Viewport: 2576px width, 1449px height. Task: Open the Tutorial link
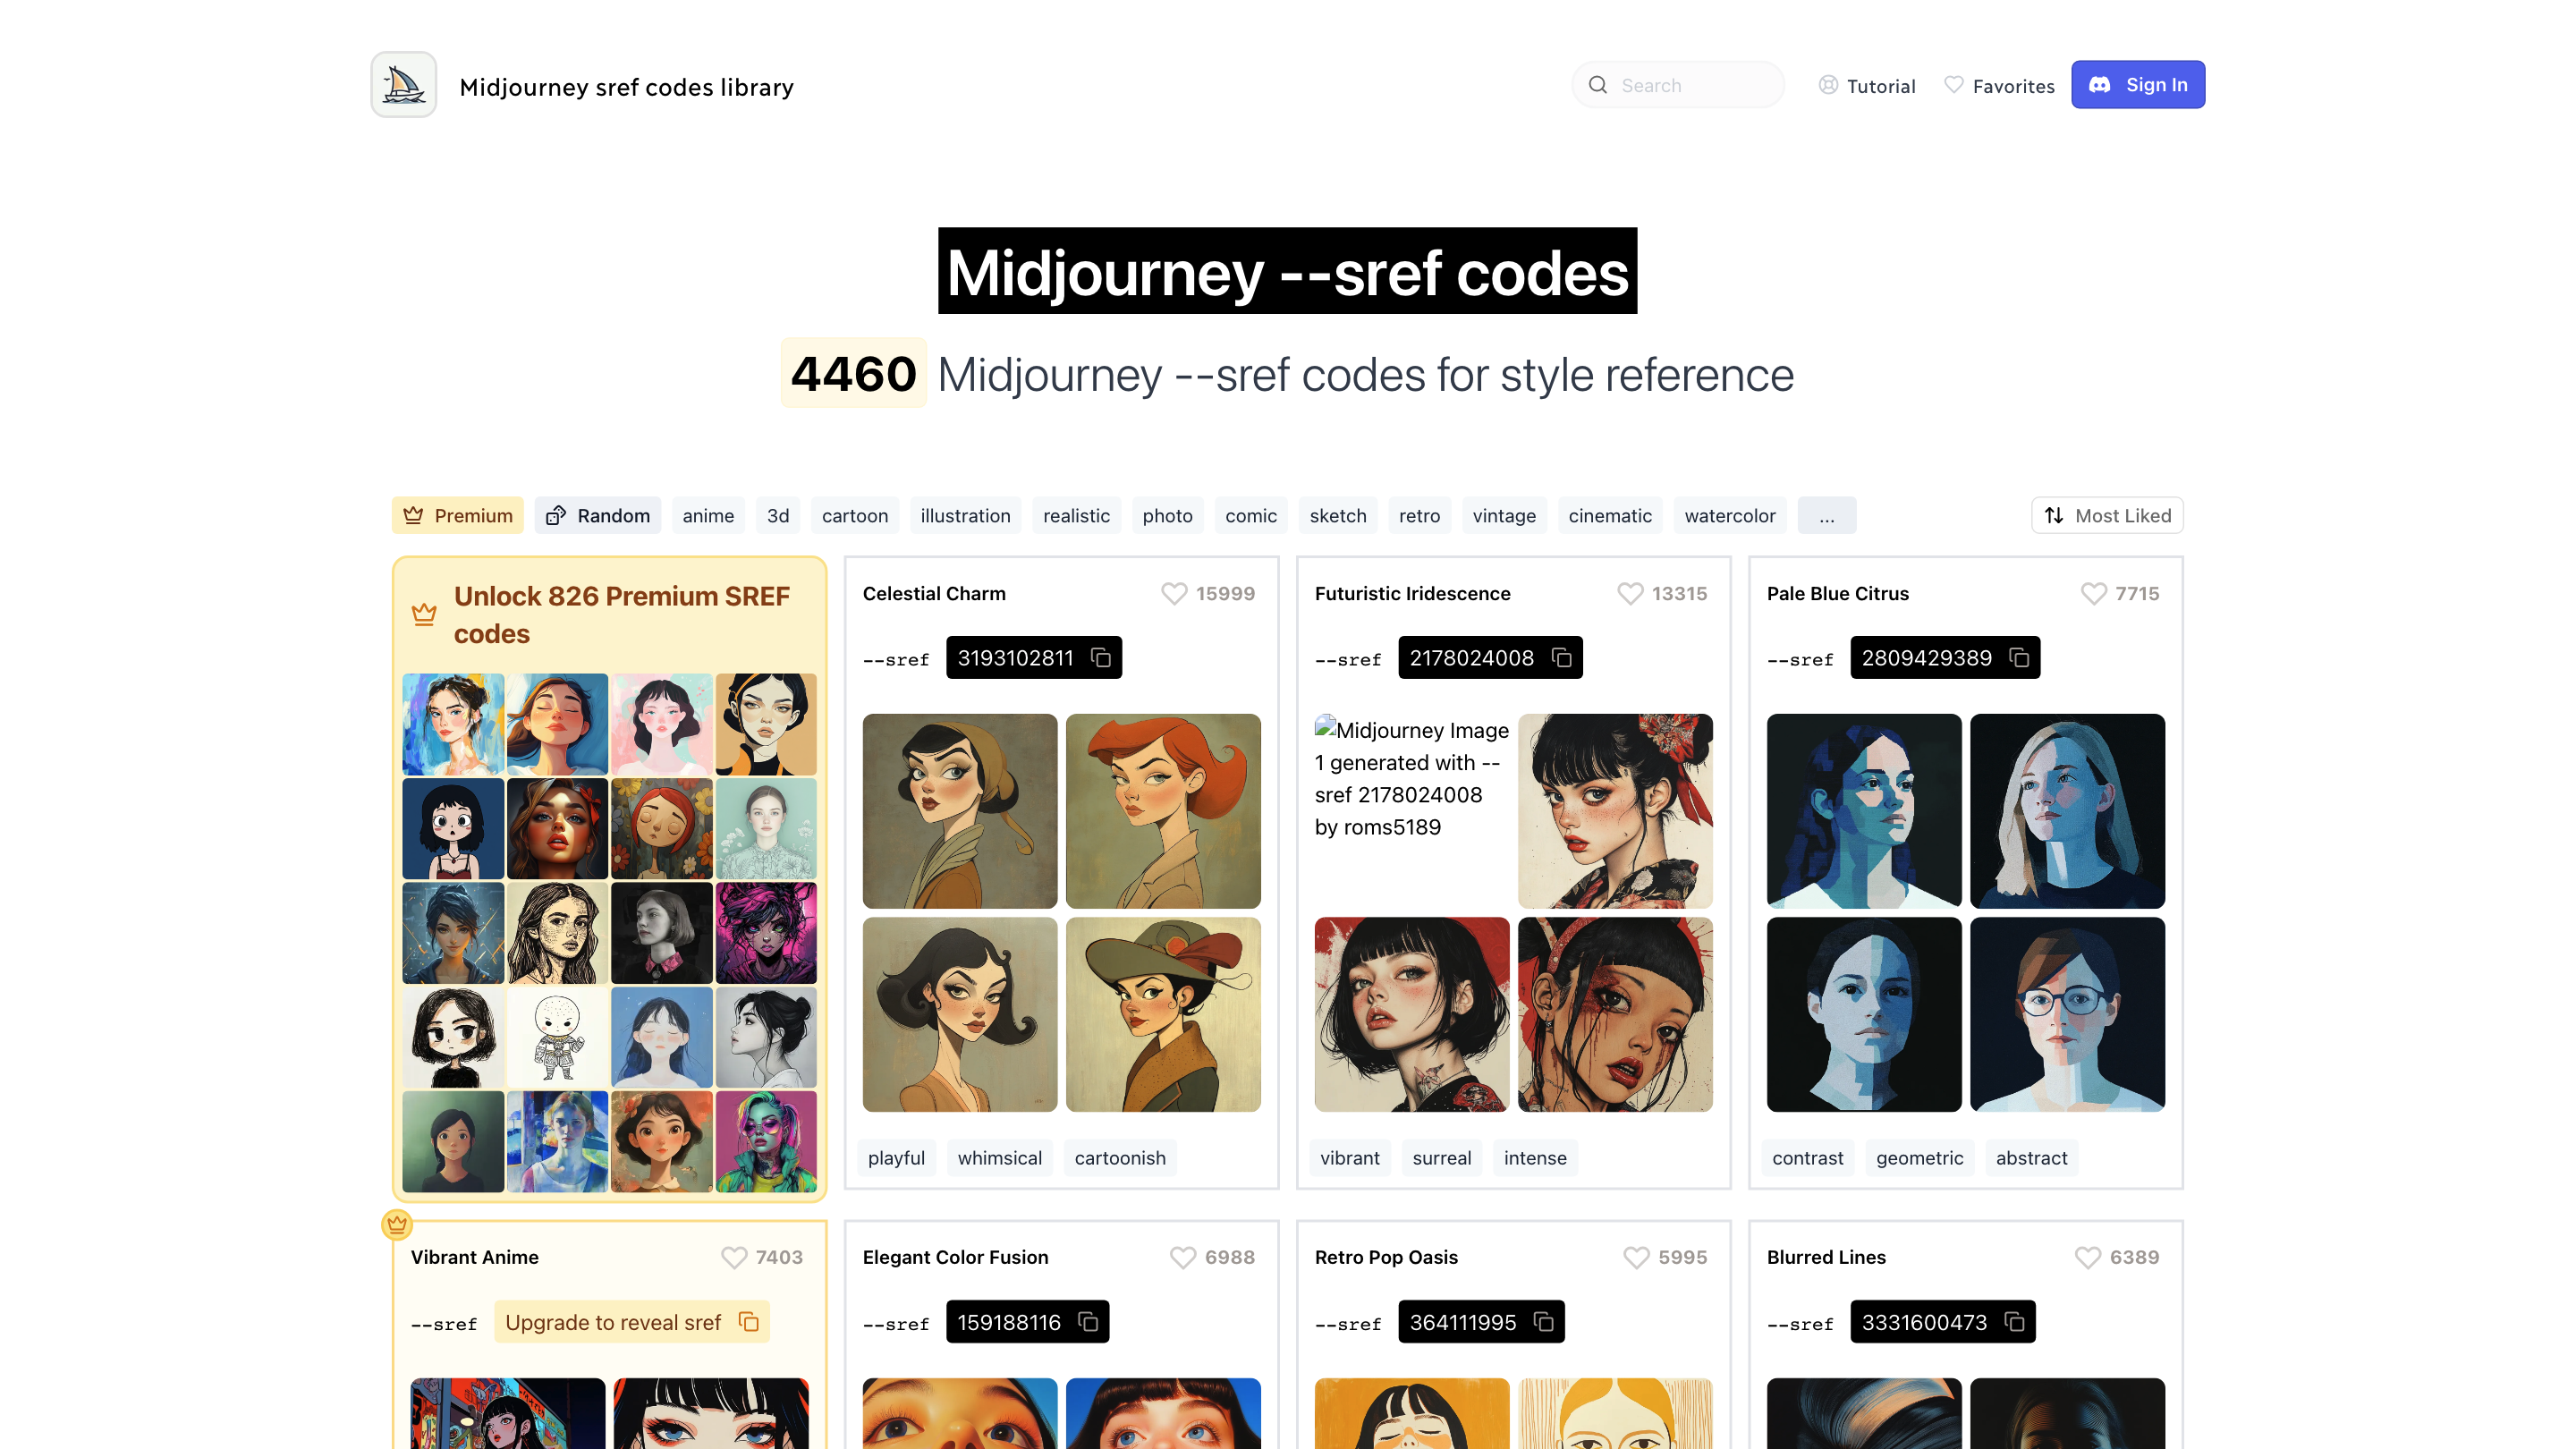click(1866, 86)
